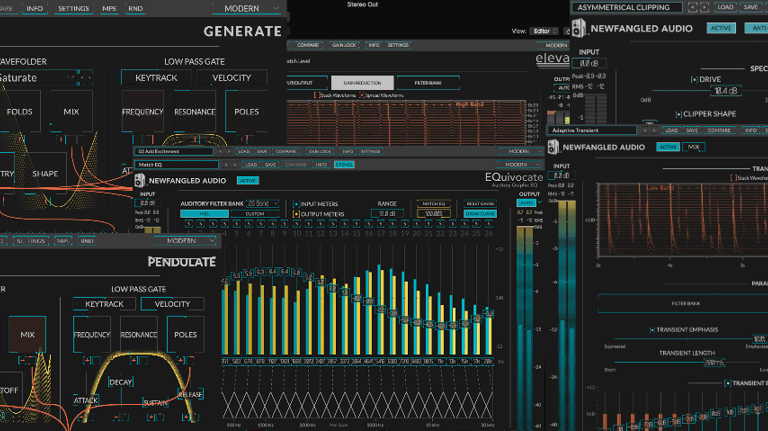Click the DRIVE 10.4 dB slider value

(726, 91)
